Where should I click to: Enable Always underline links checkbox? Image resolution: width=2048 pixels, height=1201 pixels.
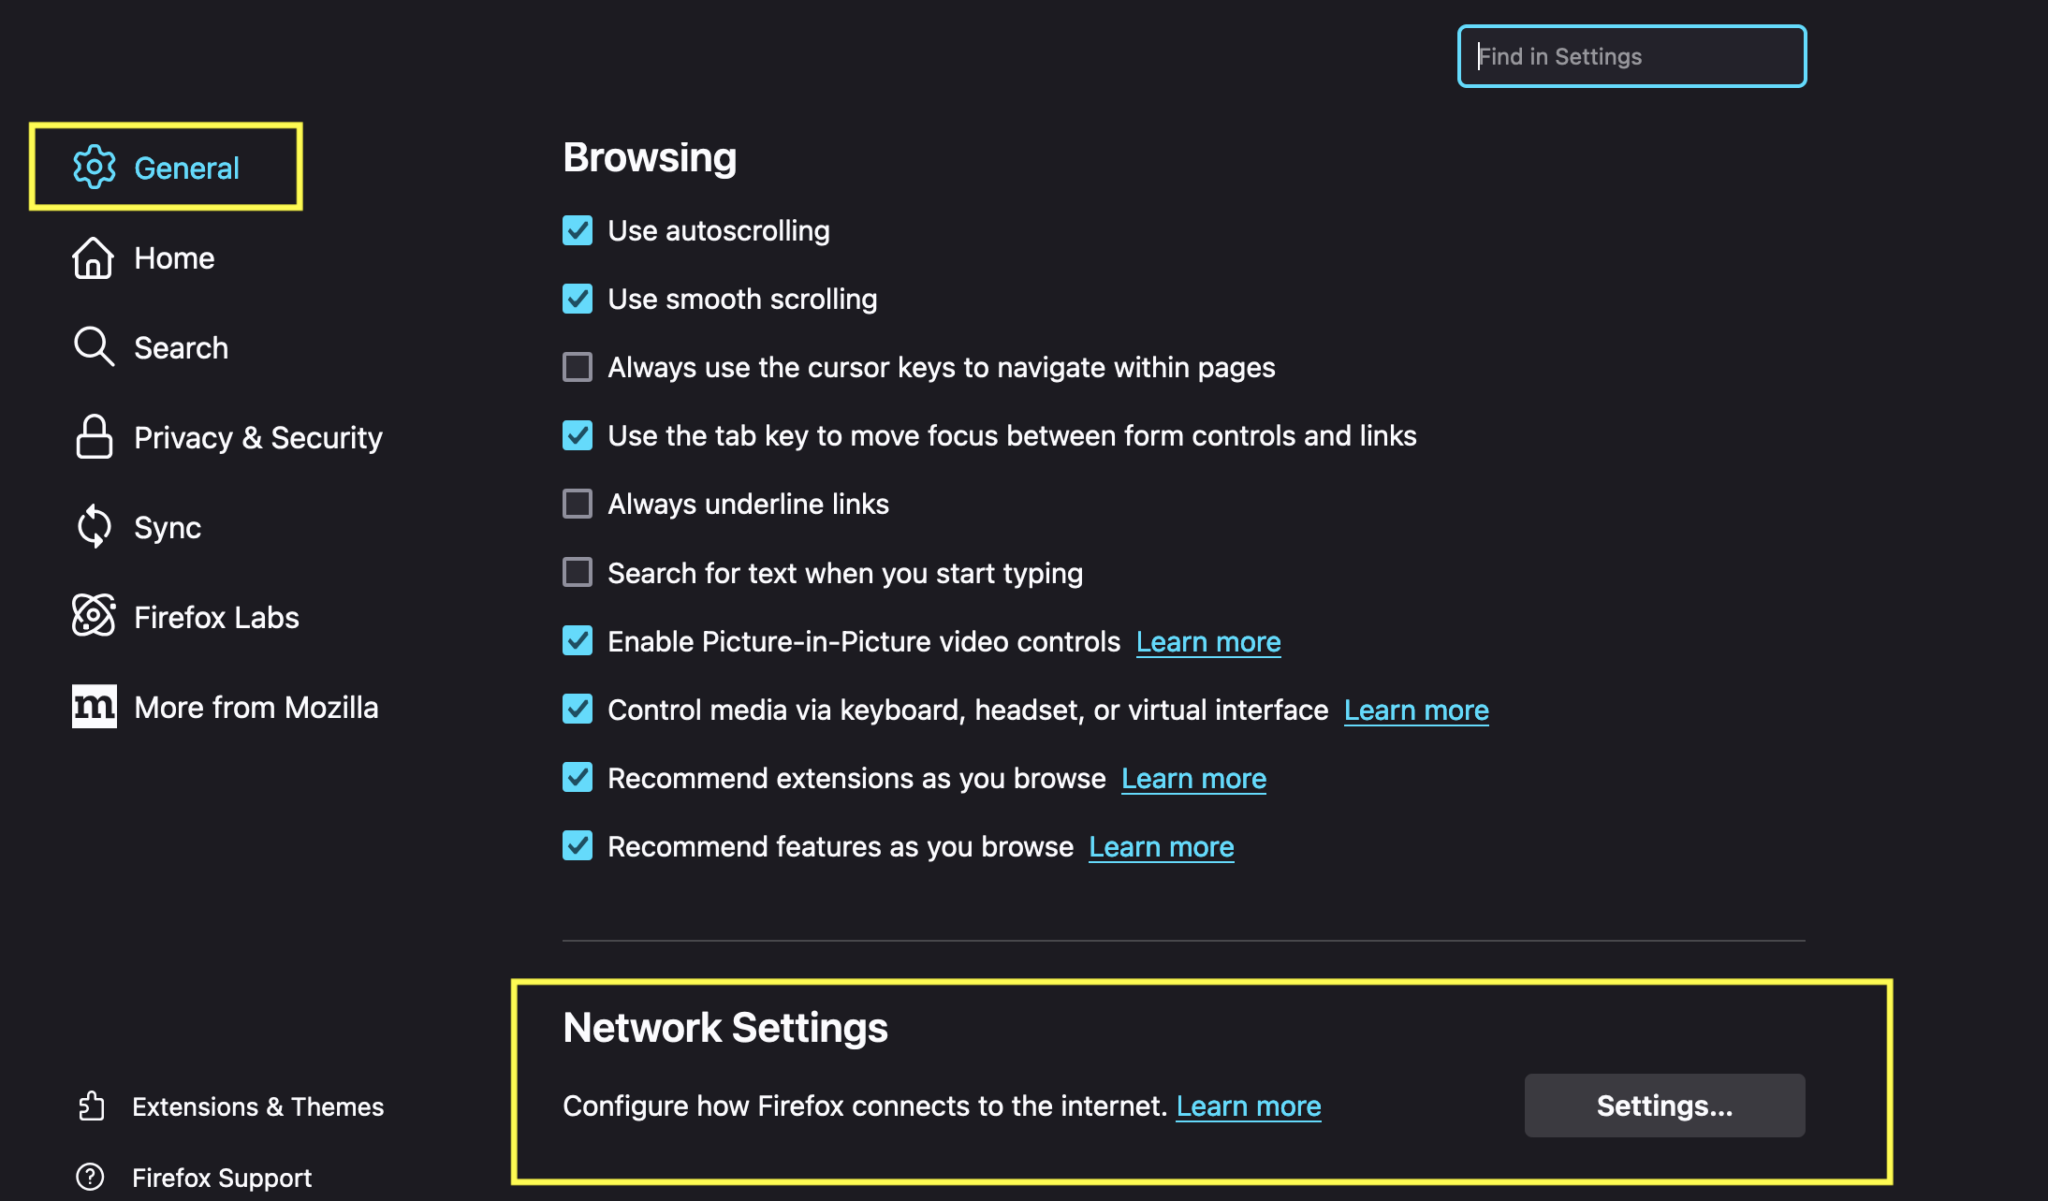577,504
